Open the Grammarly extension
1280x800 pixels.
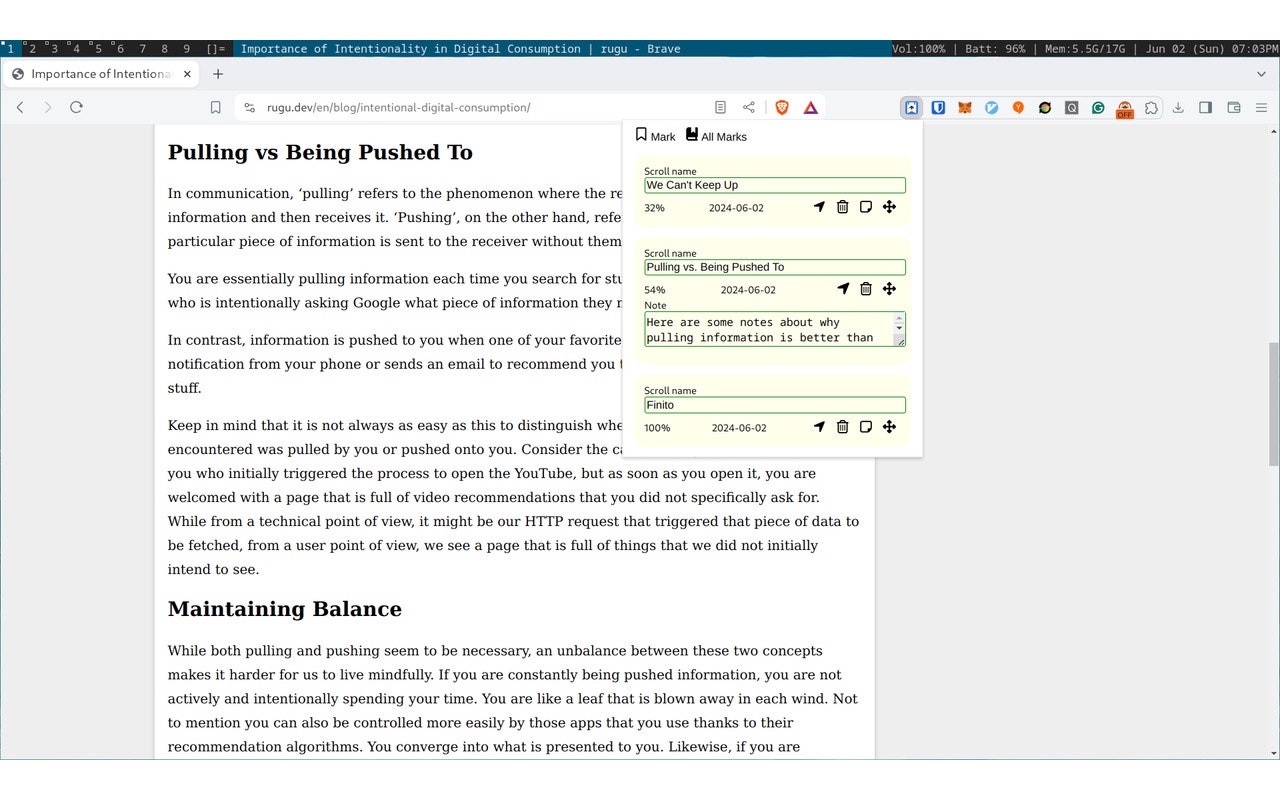coord(1098,108)
